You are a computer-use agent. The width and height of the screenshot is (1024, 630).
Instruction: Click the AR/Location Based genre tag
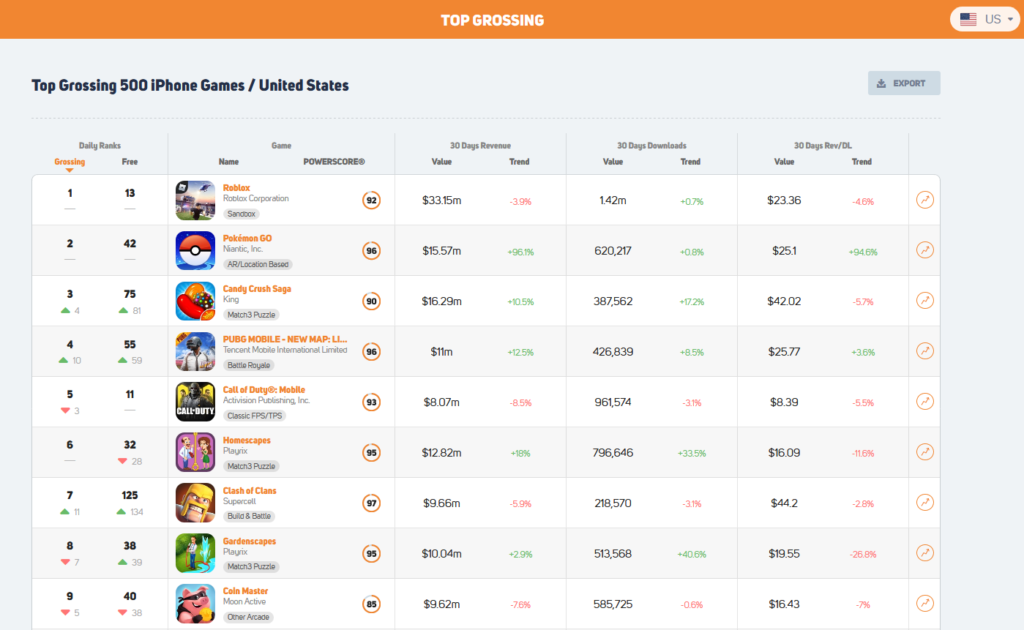click(x=258, y=264)
